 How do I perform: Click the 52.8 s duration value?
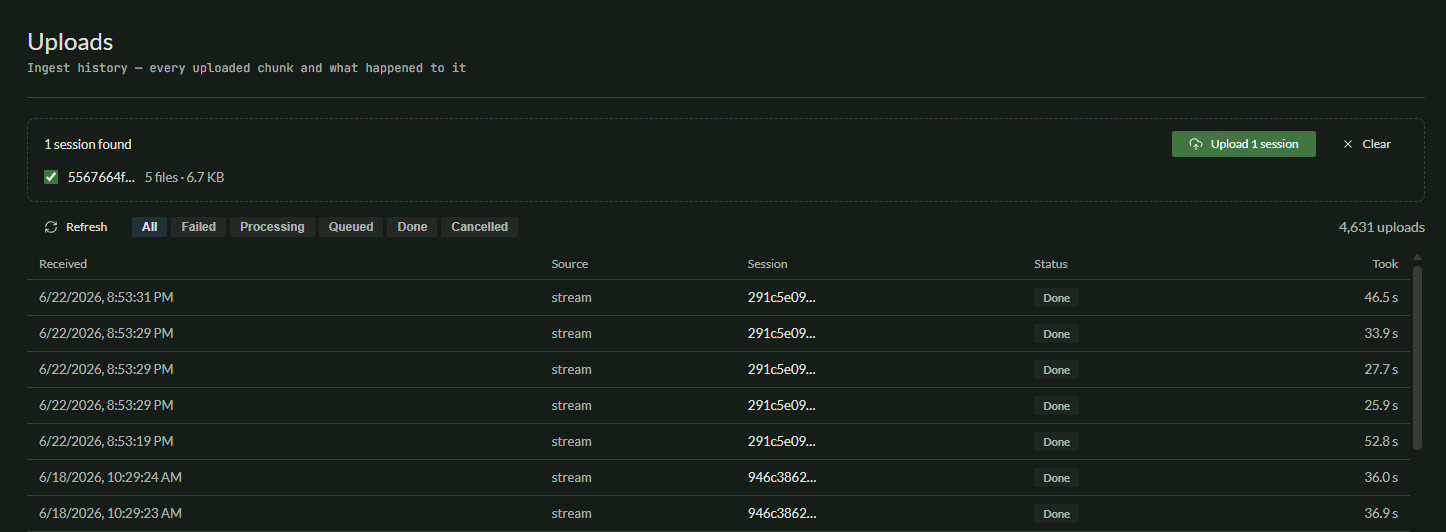click(x=1381, y=441)
